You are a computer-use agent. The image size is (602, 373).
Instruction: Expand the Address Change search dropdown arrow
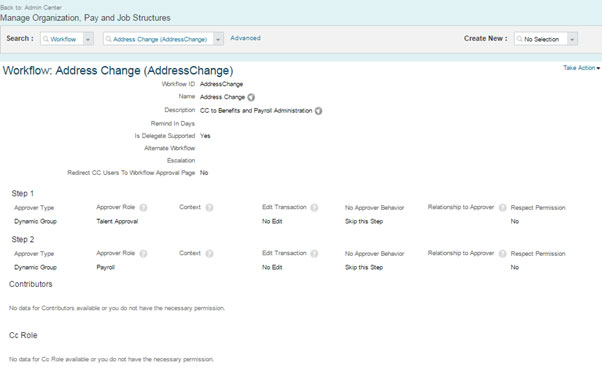click(218, 39)
